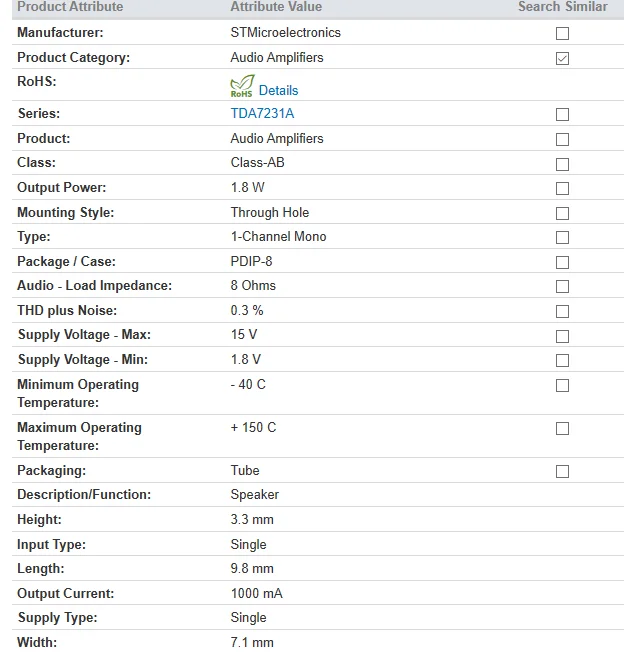Click the 1-Channel Mono value
The width and height of the screenshot is (624, 652).
pos(279,237)
